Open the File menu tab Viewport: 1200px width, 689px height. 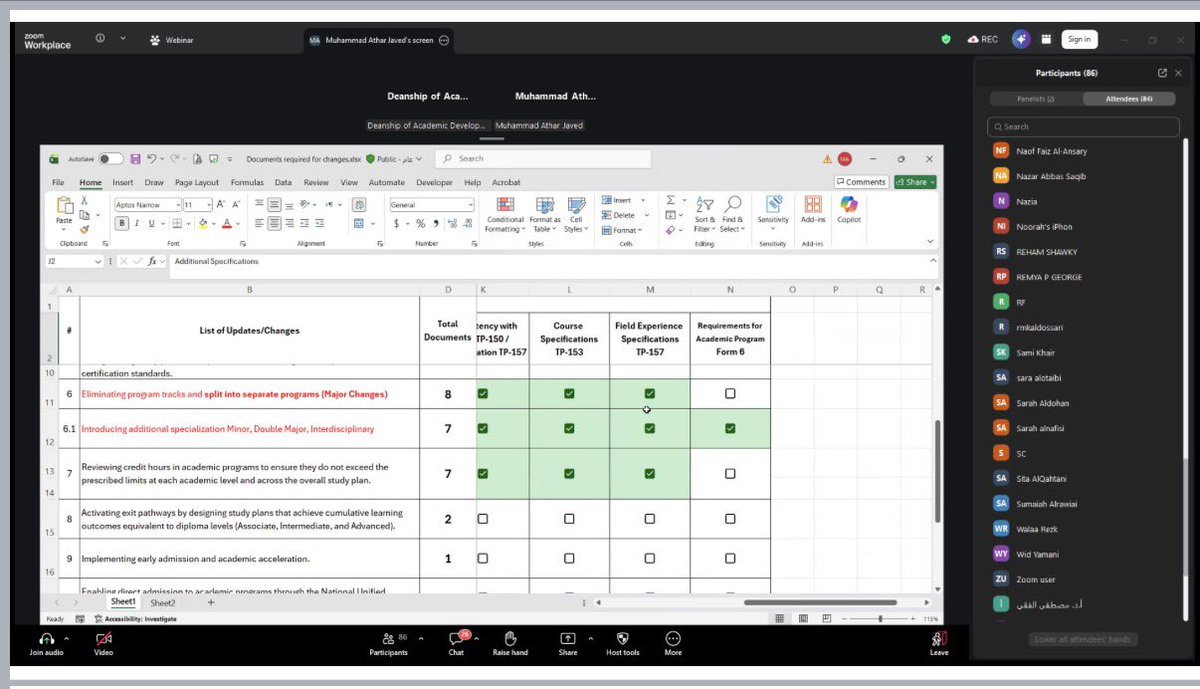pos(58,183)
